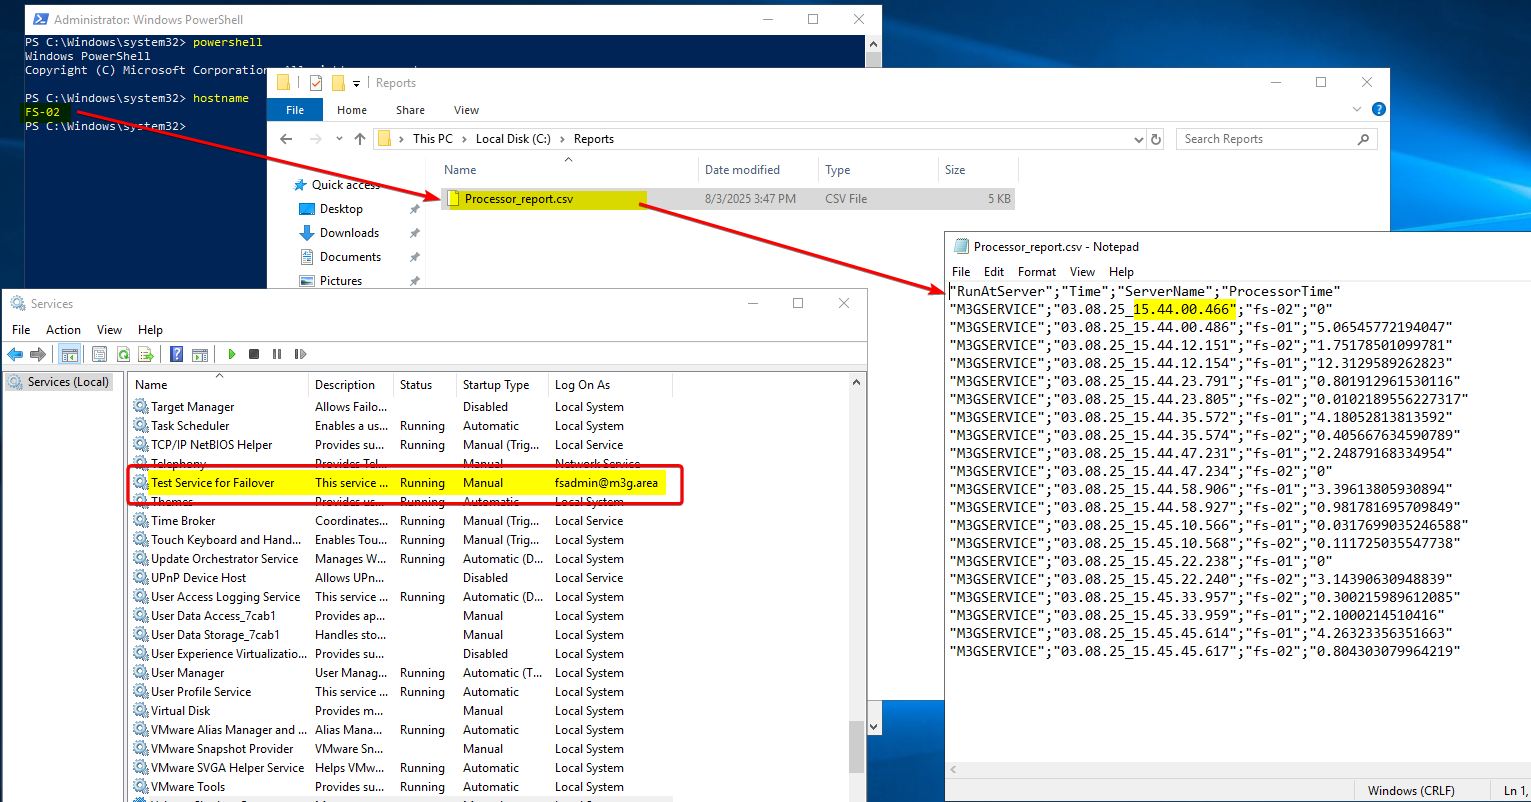Select Update Orchestrator Service row
This screenshot has height=802, width=1531.
pyautogui.click(x=400, y=559)
